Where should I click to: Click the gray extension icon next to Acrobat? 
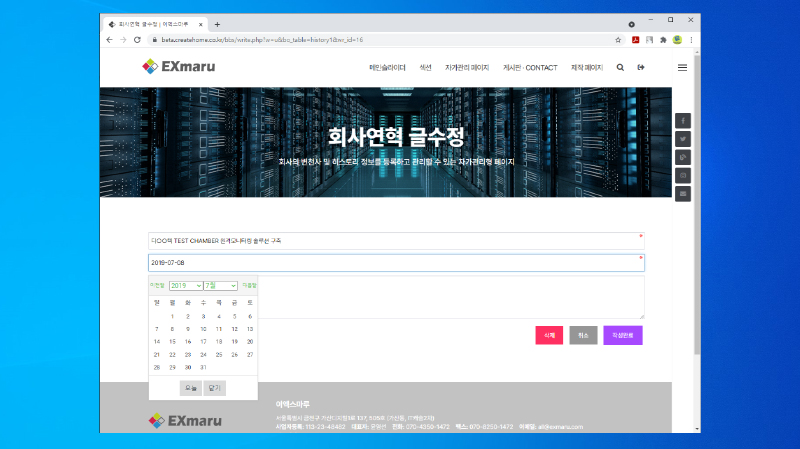pyautogui.click(x=649, y=40)
